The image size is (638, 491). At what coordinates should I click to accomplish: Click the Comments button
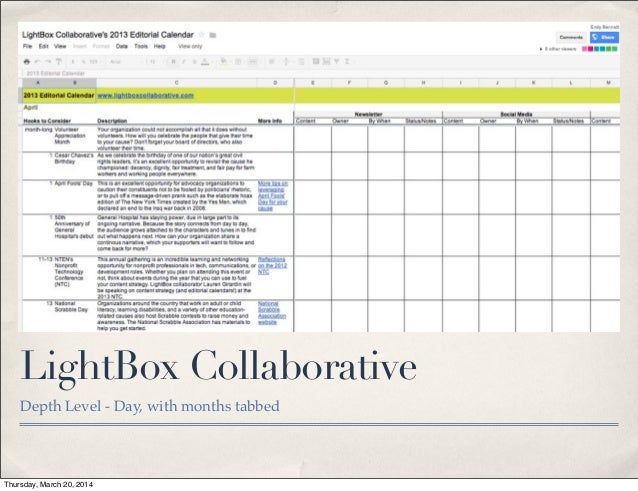[571, 37]
